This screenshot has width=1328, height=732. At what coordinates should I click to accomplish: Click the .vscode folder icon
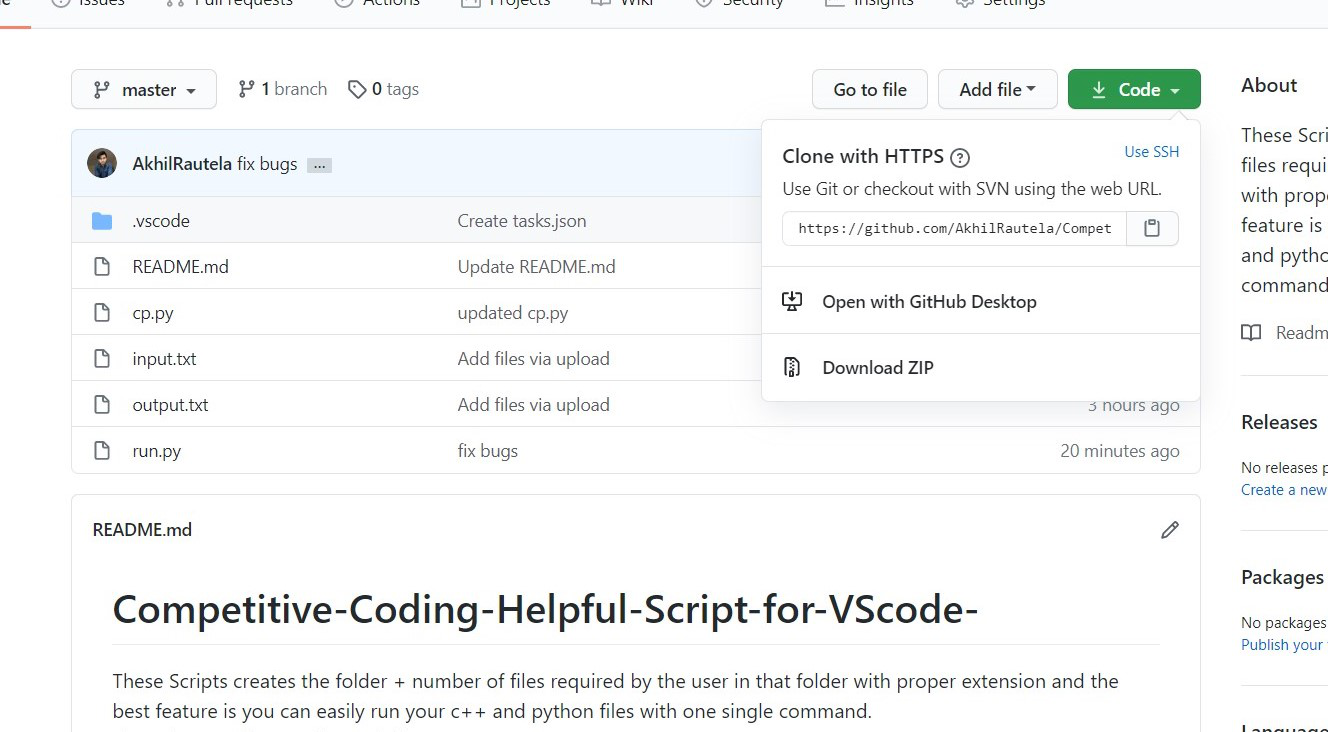[x=102, y=221]
